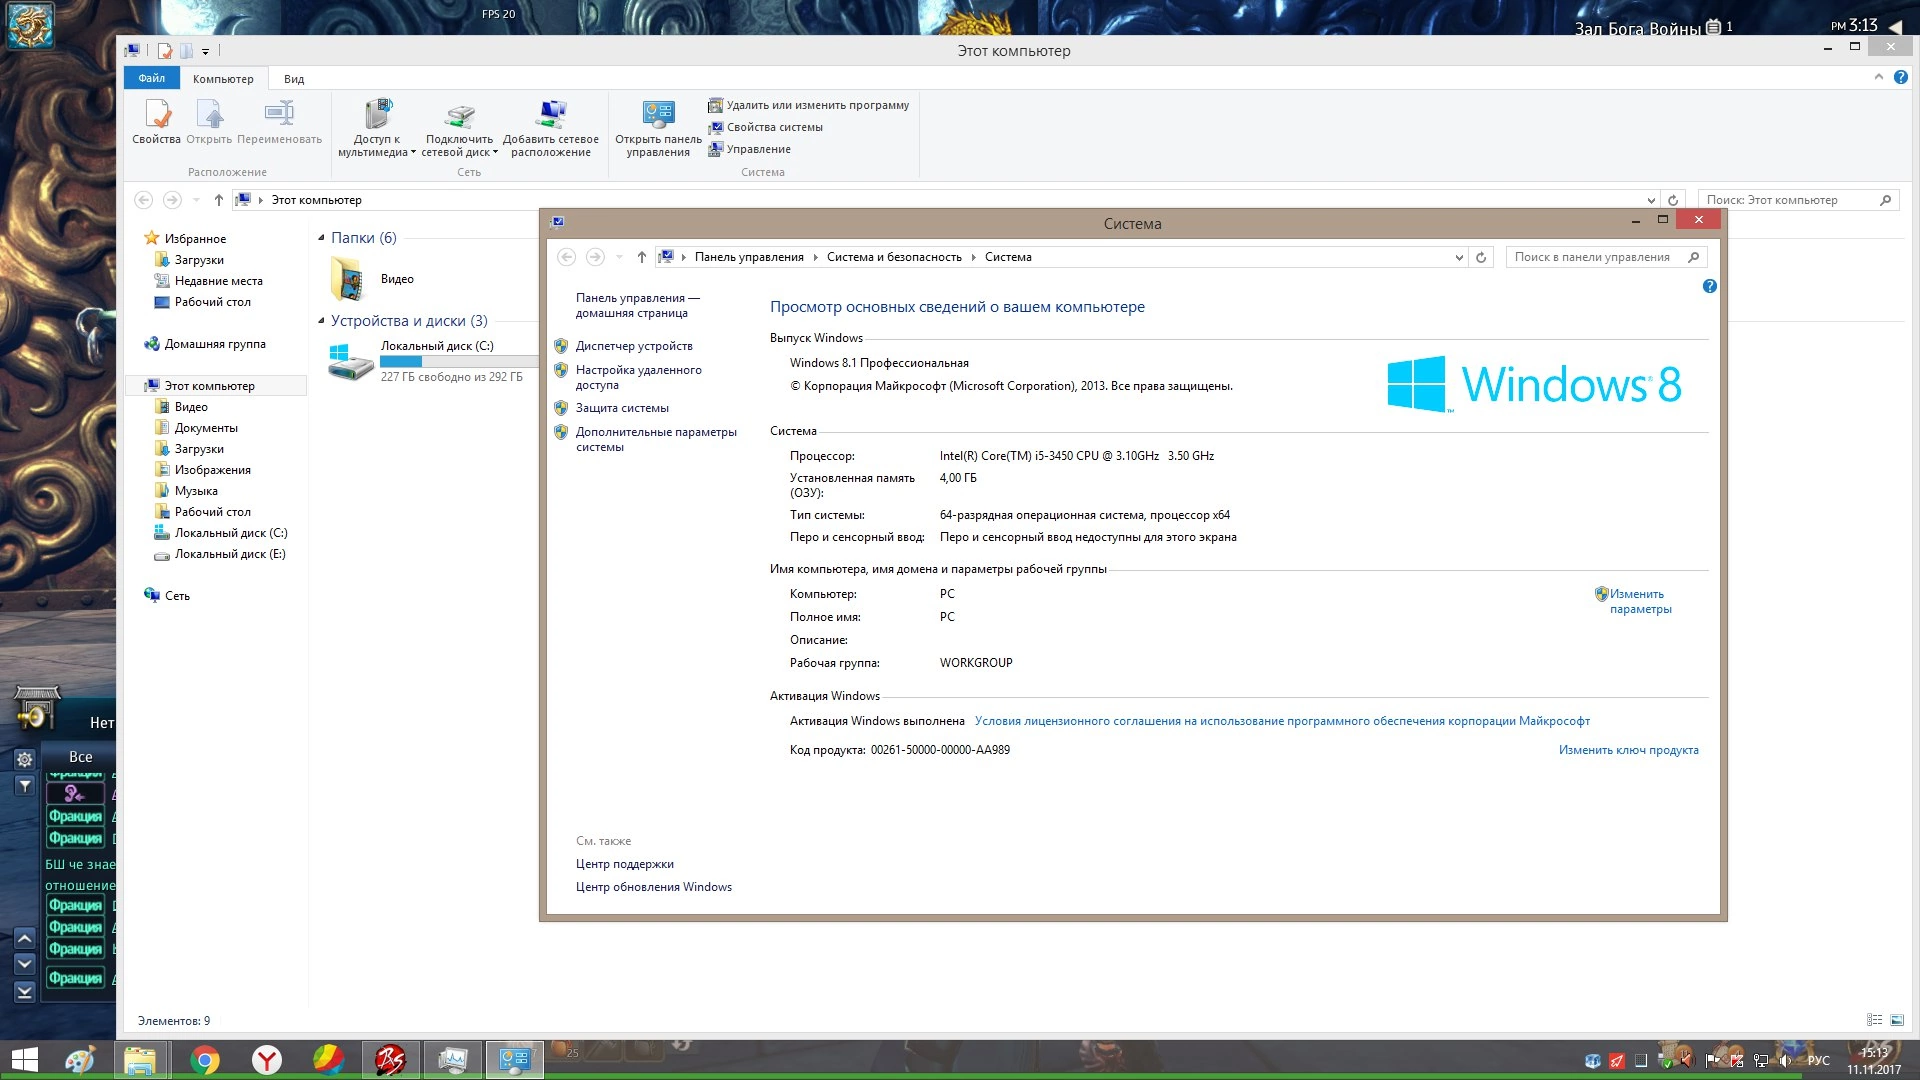This screenshot has height=1080, width=1920.
Task: Open Explorer address bar history dropdown
Action: pos(1651,200)
